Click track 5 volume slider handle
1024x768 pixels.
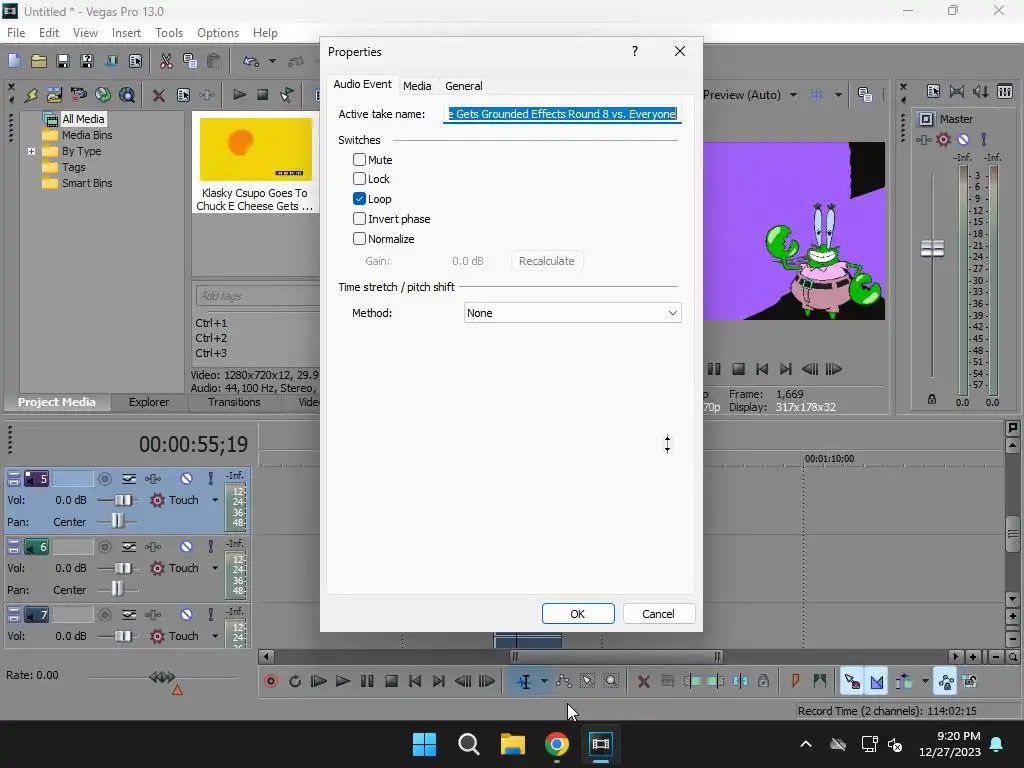123,500
